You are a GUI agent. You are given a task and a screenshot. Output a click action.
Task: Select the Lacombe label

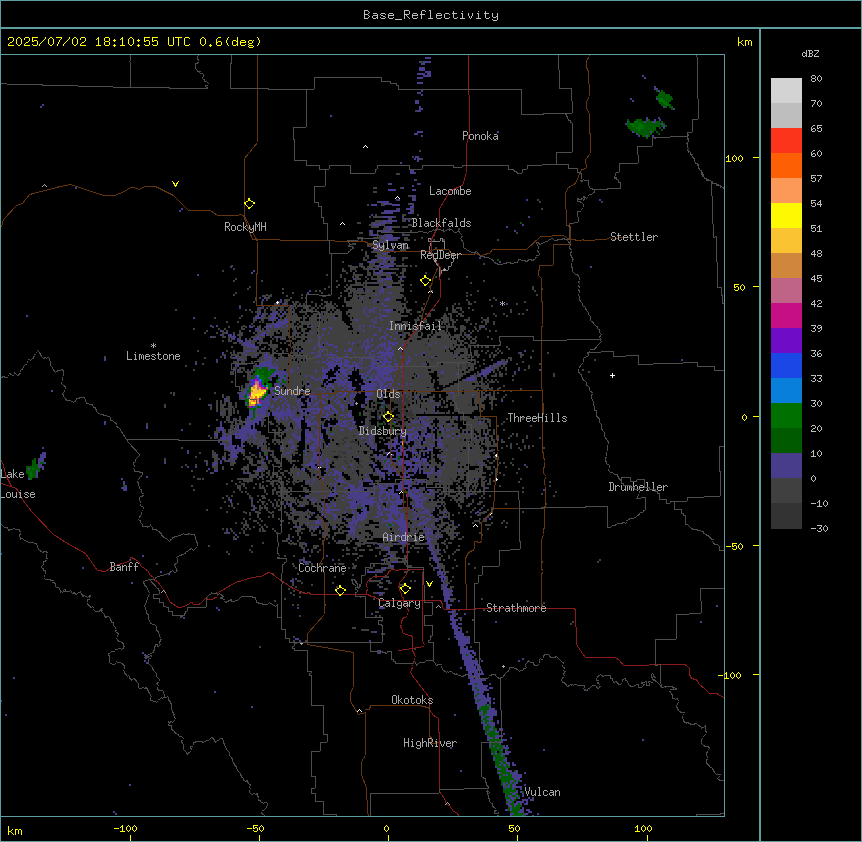click(450, 191)
